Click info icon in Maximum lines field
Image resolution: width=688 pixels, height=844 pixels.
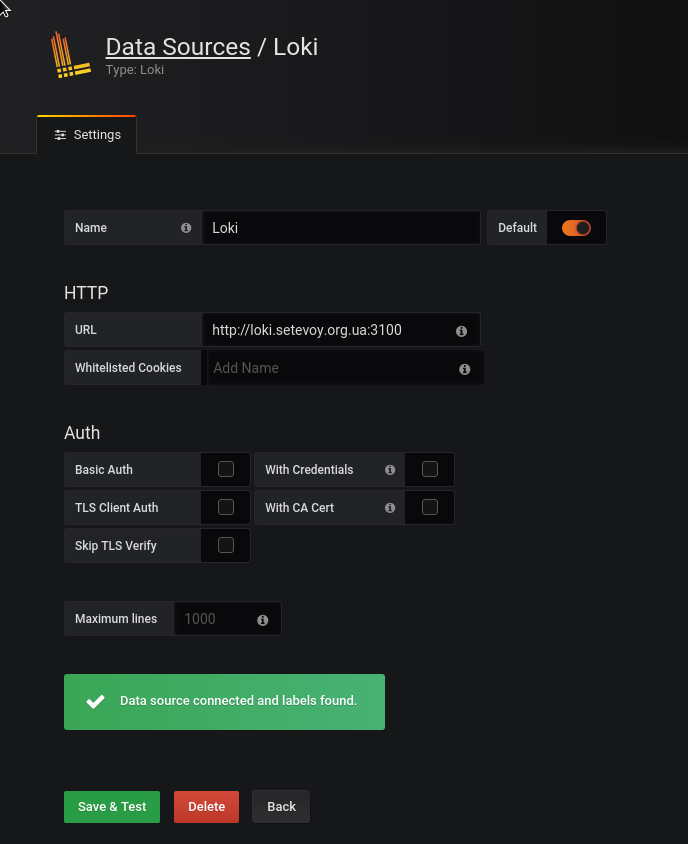point(263,620)
